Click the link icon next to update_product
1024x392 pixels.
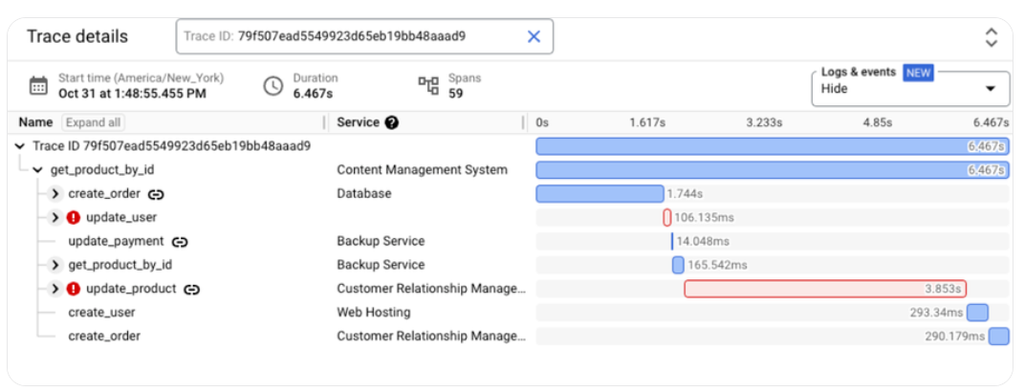tap(191, 289)
